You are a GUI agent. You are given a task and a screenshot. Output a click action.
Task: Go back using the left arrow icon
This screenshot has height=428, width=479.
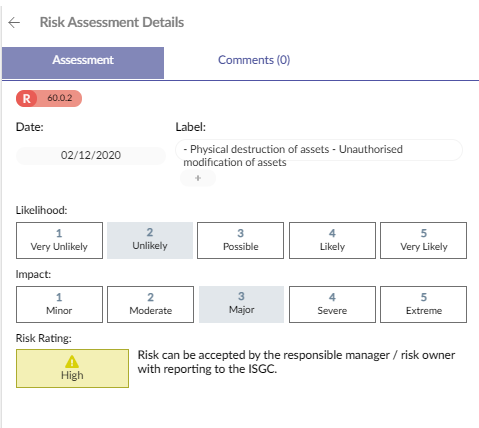point(14,23)
